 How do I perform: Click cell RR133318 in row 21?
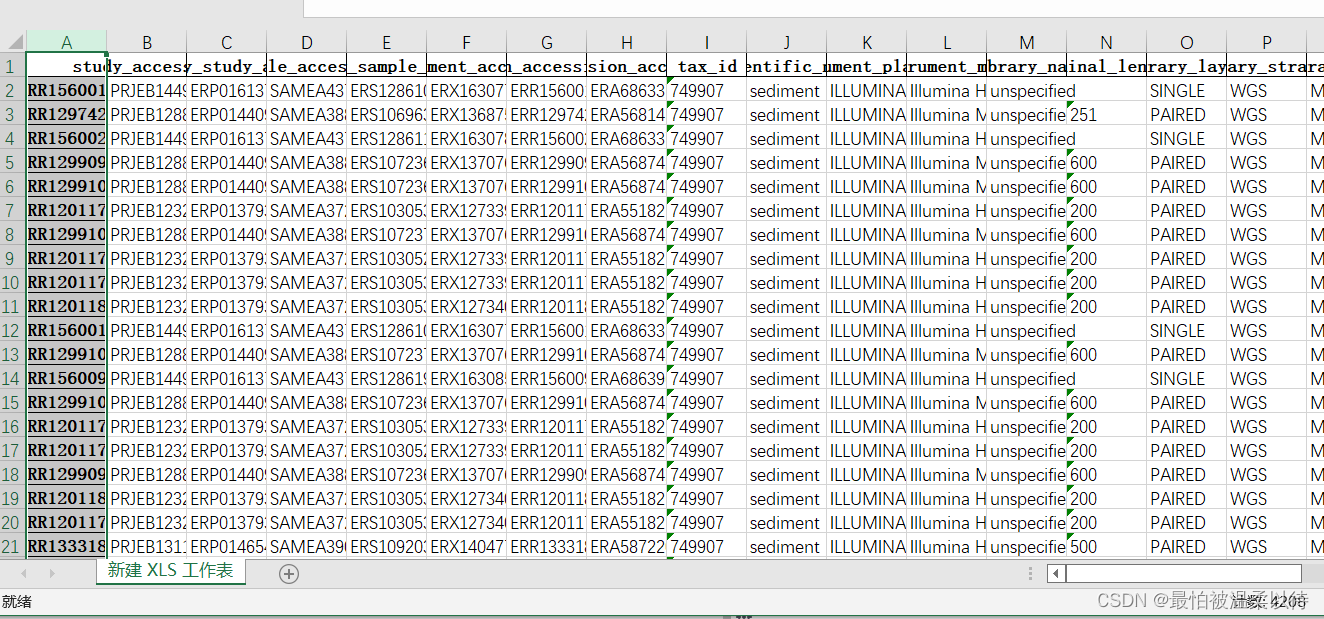pos(66,546)
